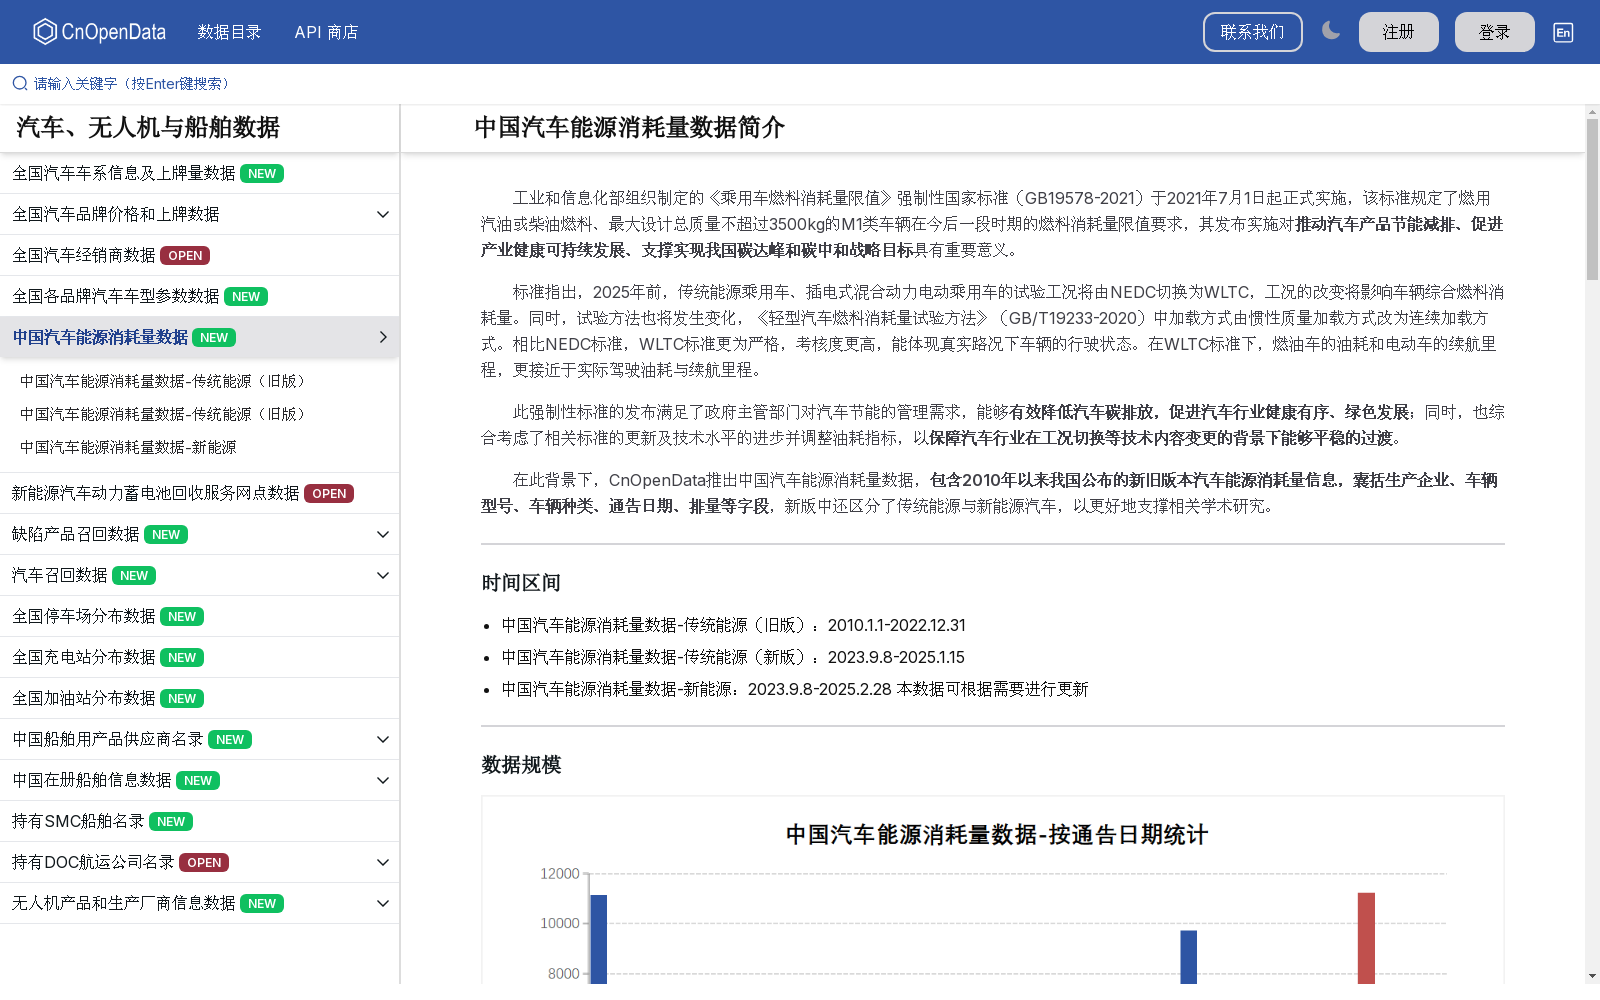
Task: Click NEW badge on 中国汽车能源消耗量数据
Action: point(214,337)
